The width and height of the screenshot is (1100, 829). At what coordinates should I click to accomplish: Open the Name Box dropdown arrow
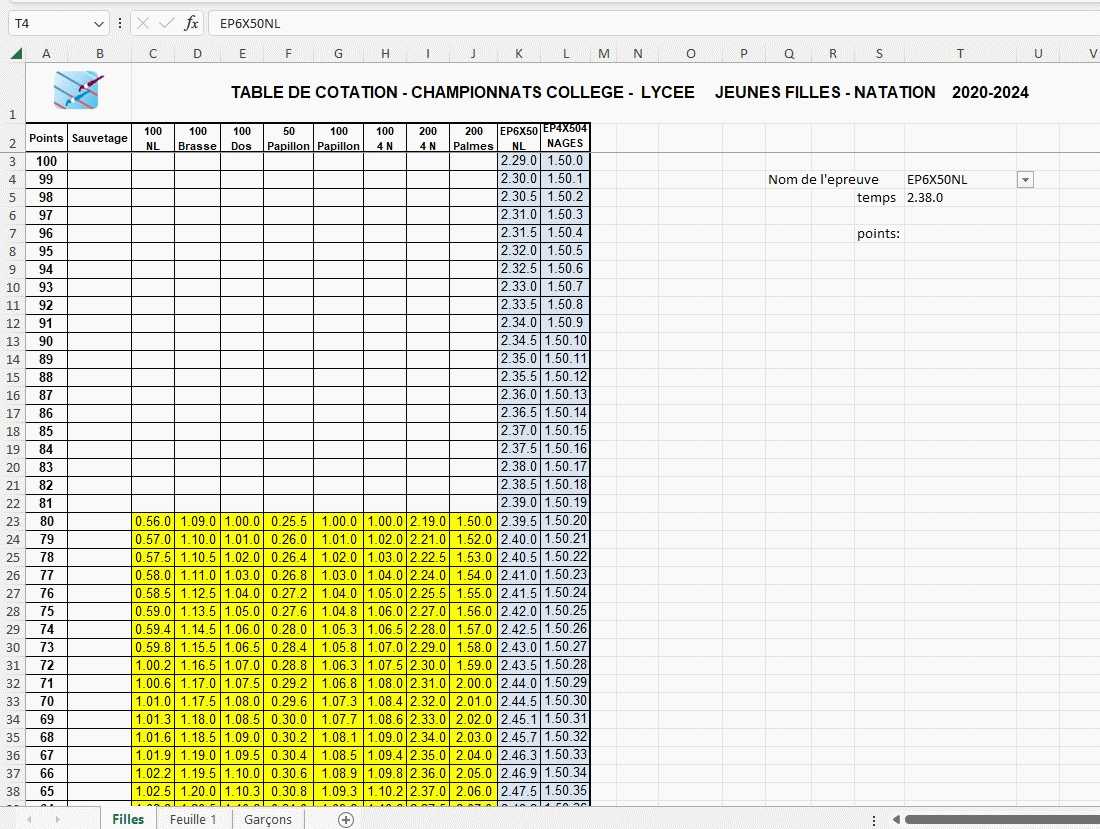point(98,24)
